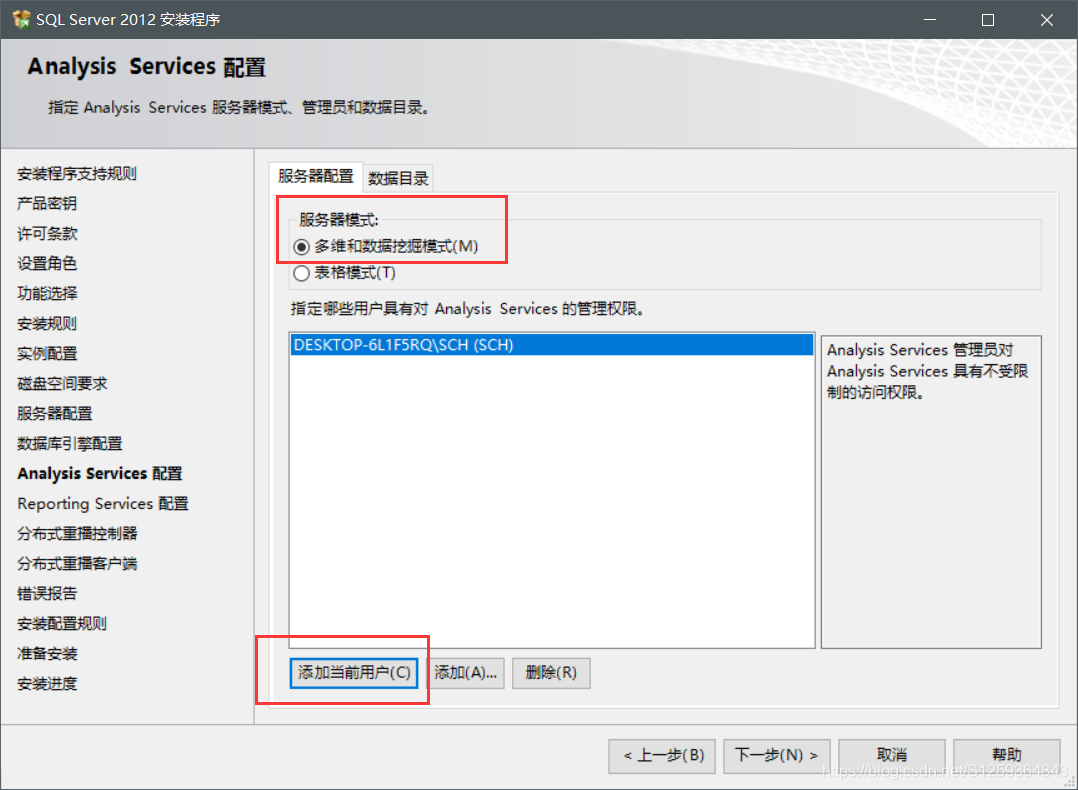Click the 许可条款 step in sidebar
1078x790 pixels.
click(47, 234)
